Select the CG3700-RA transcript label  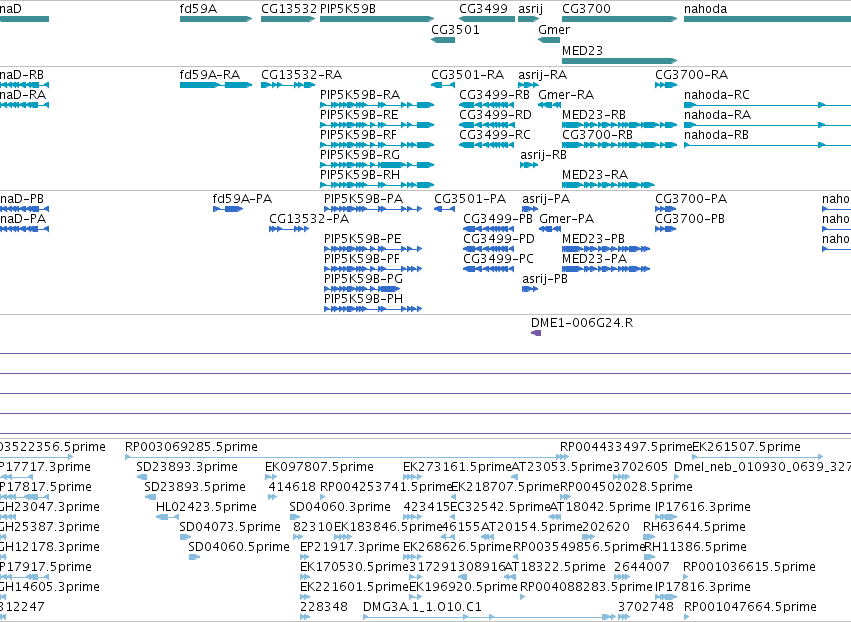point(691,74)
